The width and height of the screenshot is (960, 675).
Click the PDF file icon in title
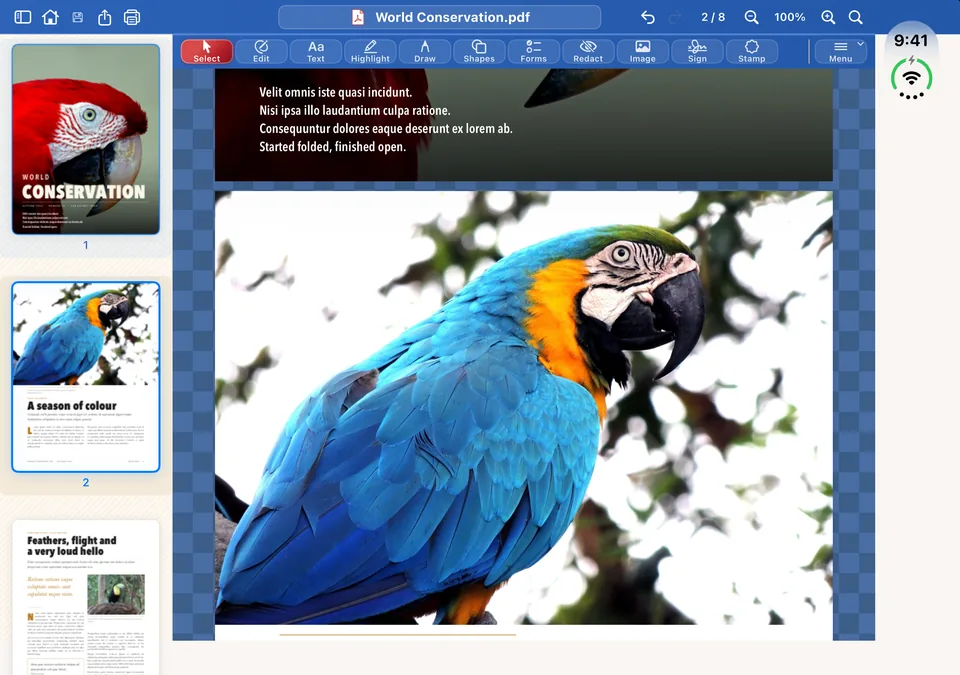pos(358,17)
